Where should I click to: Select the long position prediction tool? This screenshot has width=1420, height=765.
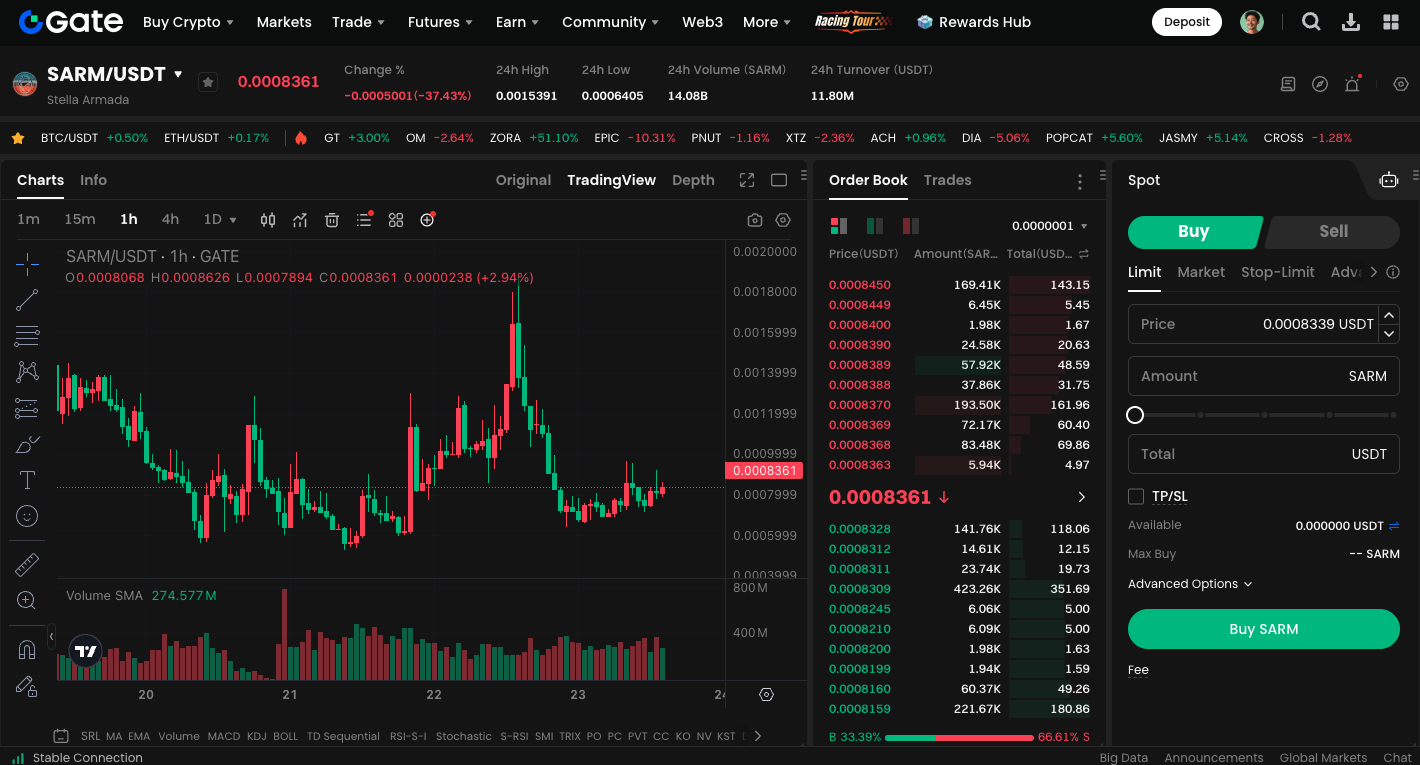tap(27, 407)
